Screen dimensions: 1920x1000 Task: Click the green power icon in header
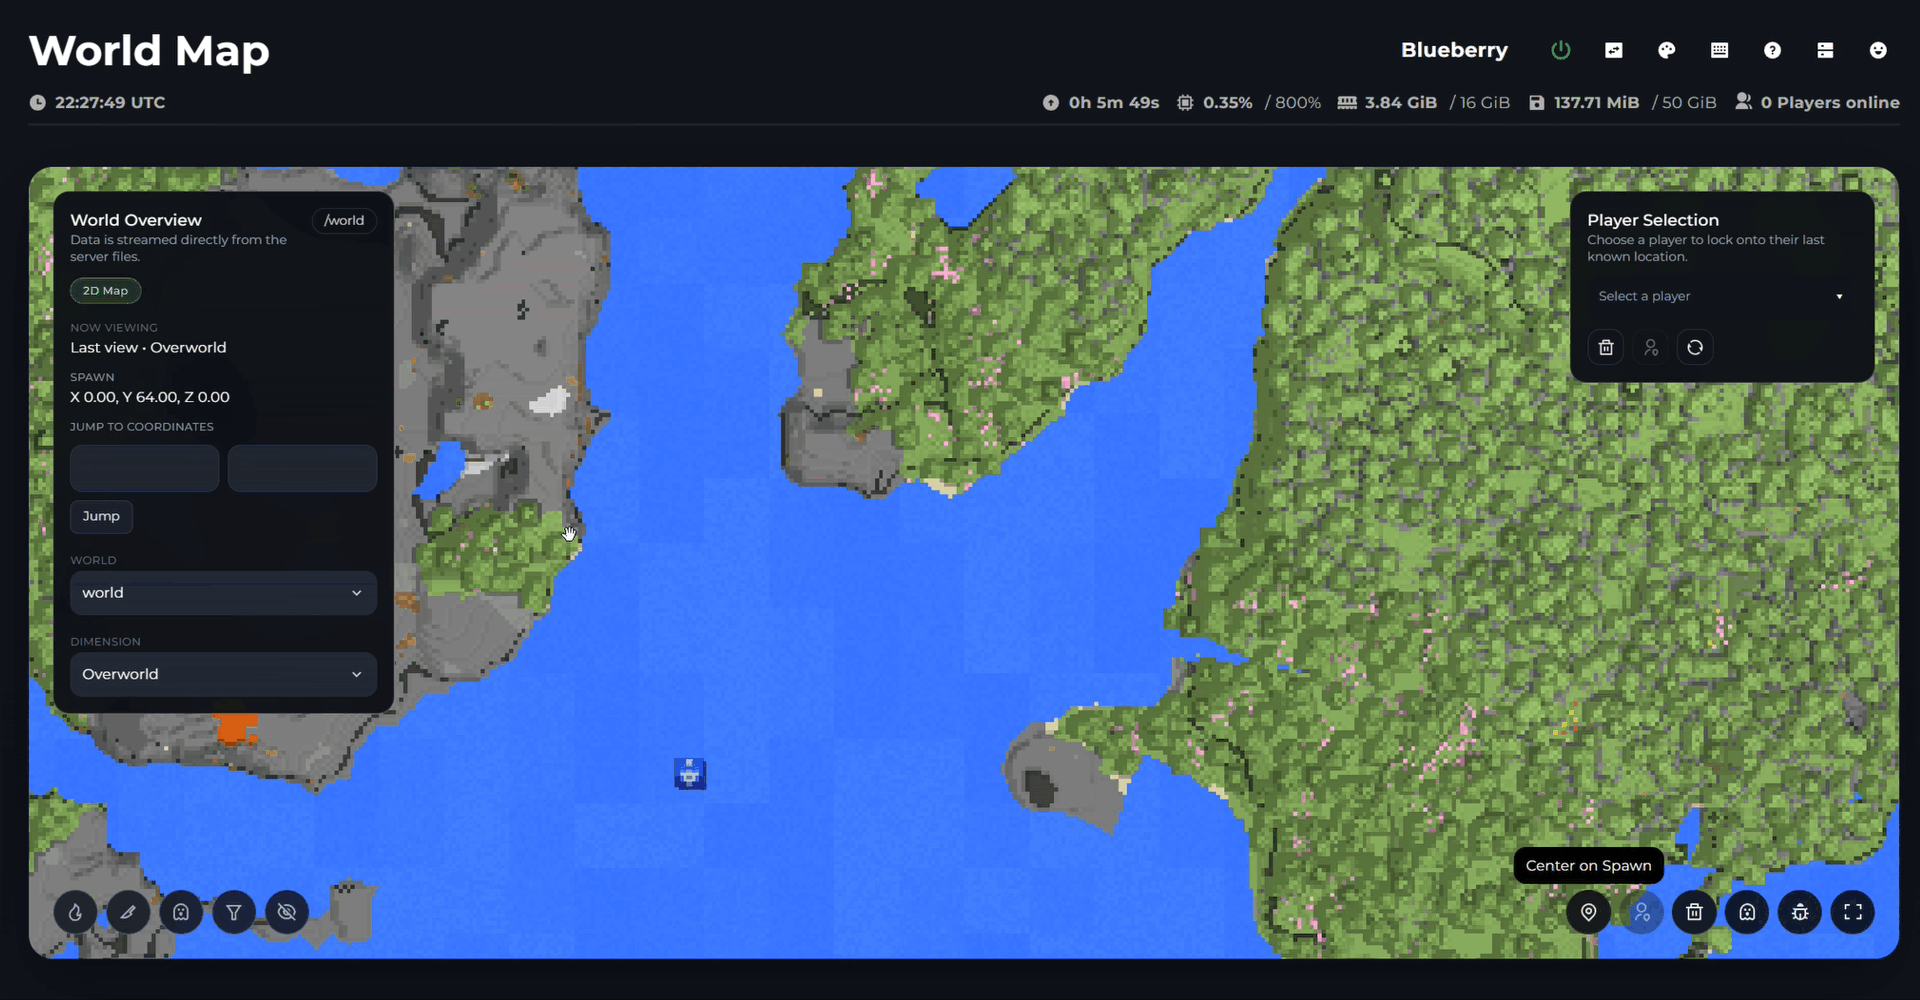point(1560,50)
